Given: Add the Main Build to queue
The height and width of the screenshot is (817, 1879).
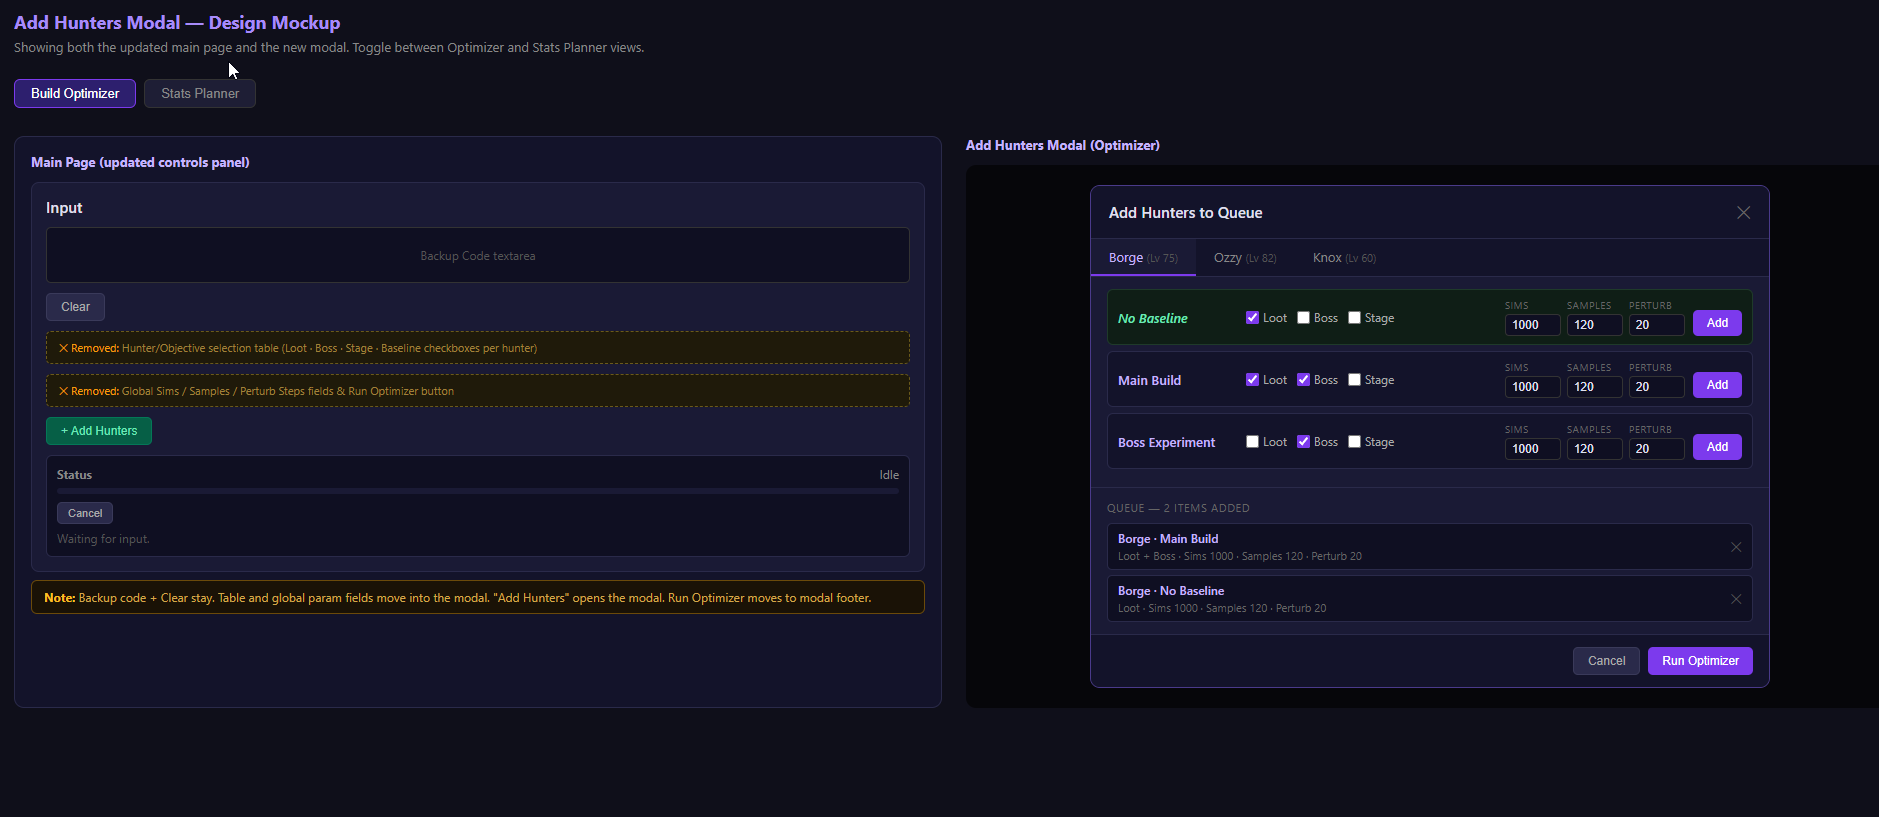Looking at the screenshot, I should click(1716, 385).
